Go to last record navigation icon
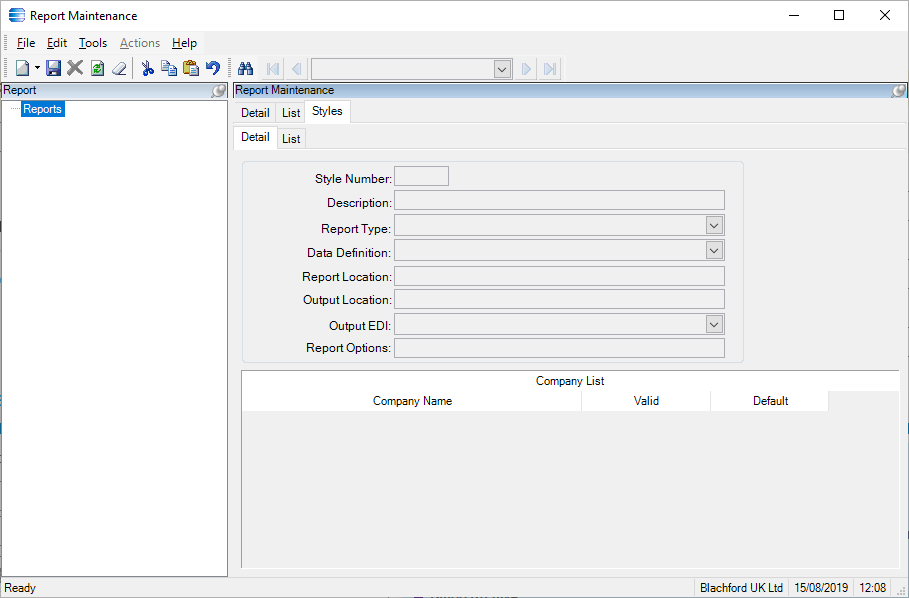 pos(550,70)
